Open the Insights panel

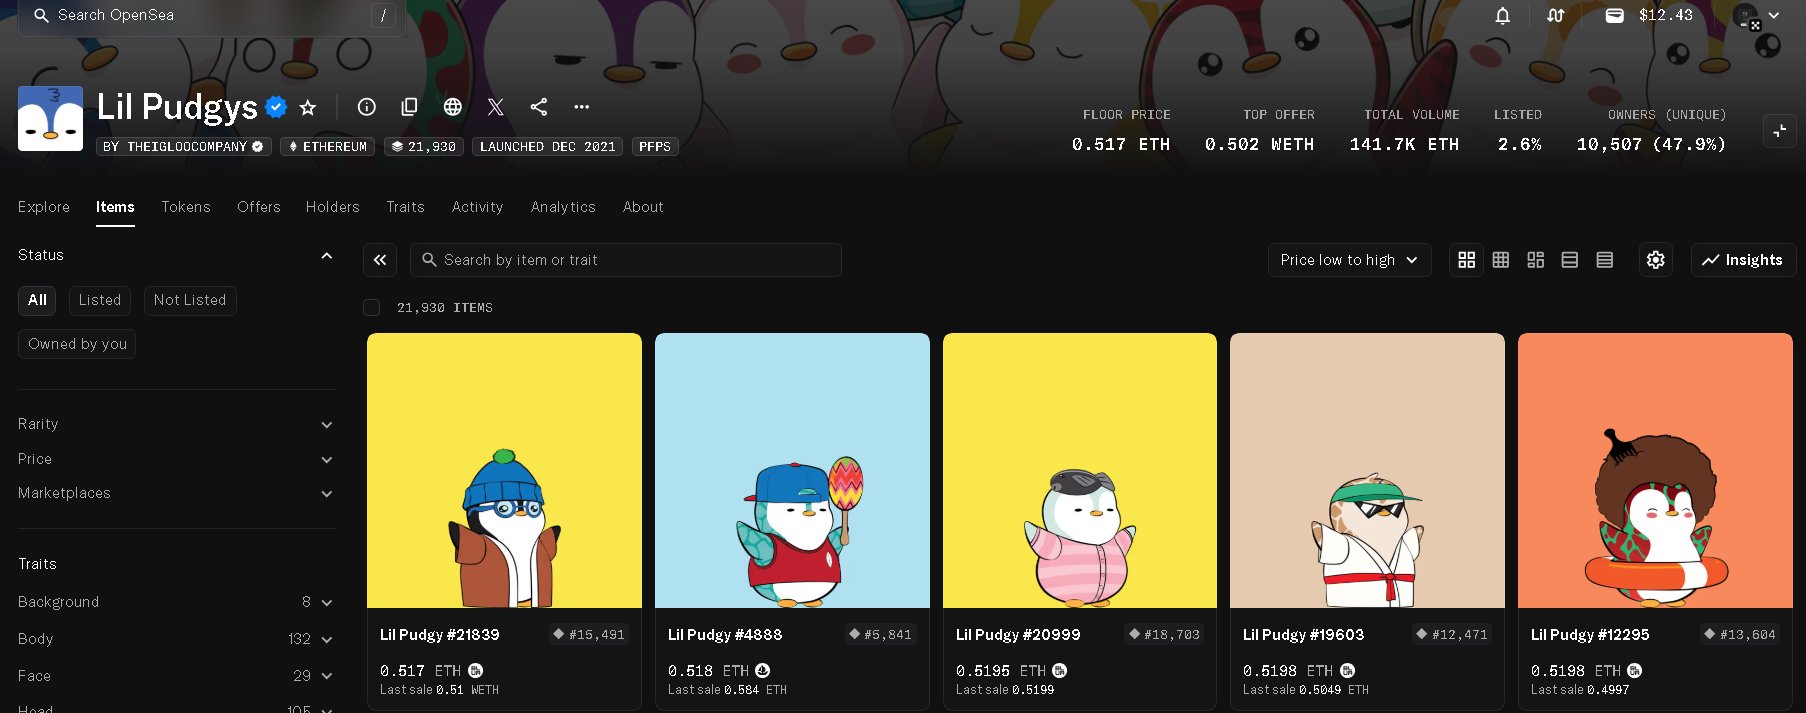(x=1743, y=260)
